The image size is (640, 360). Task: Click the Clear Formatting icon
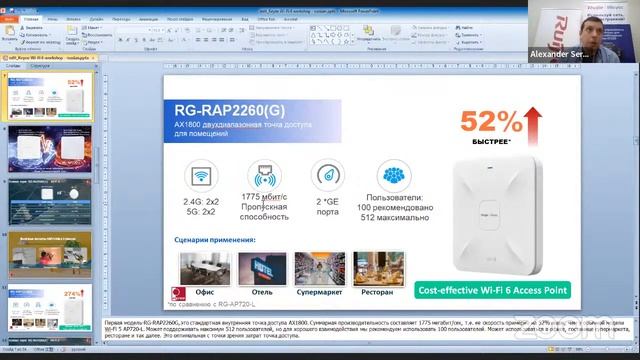pyautogui.click(x=187, y=31)
